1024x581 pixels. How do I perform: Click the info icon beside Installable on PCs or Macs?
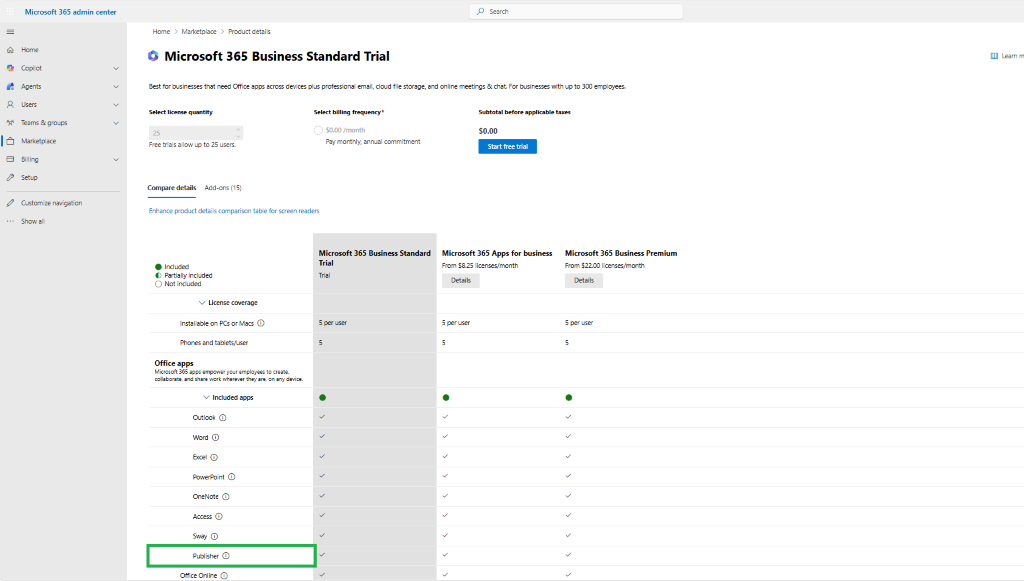pyautogui.click(x=261, y=323)
